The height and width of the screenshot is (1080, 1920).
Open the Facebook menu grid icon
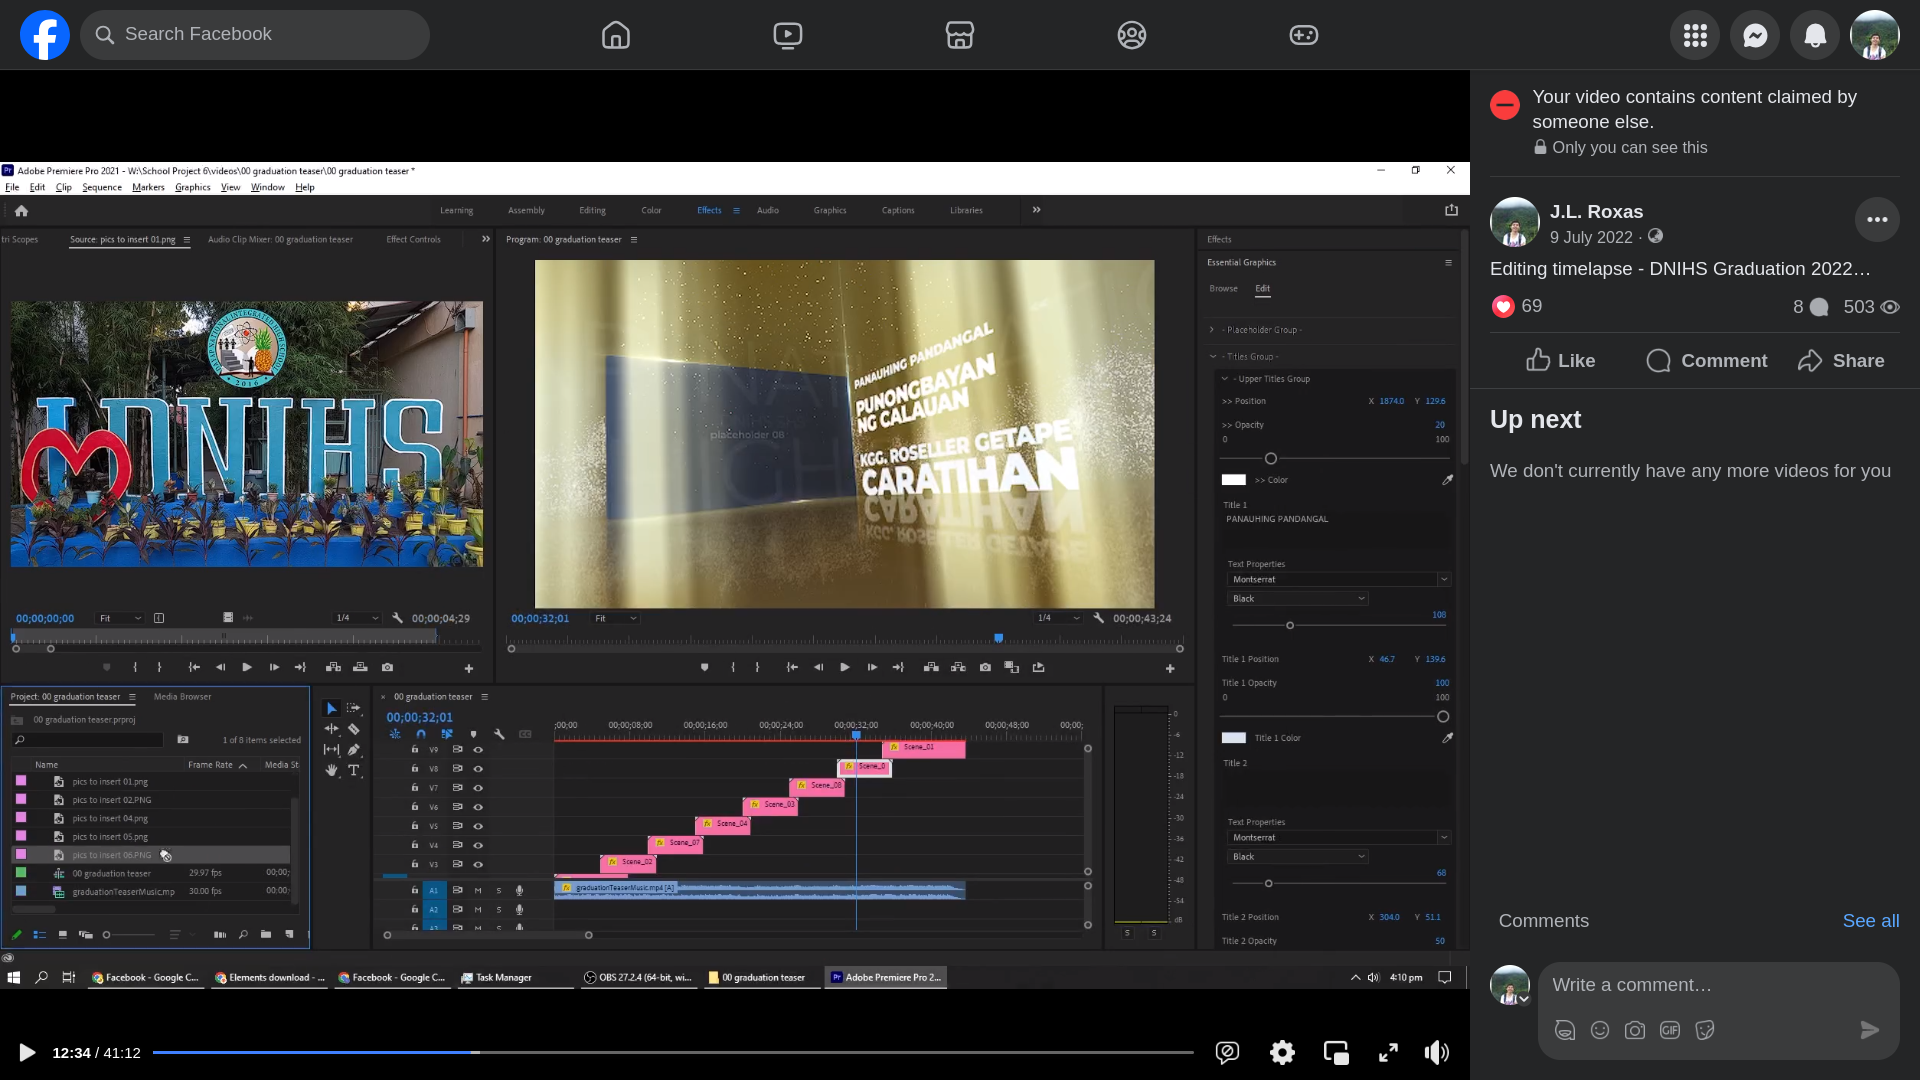(1695, 35)
